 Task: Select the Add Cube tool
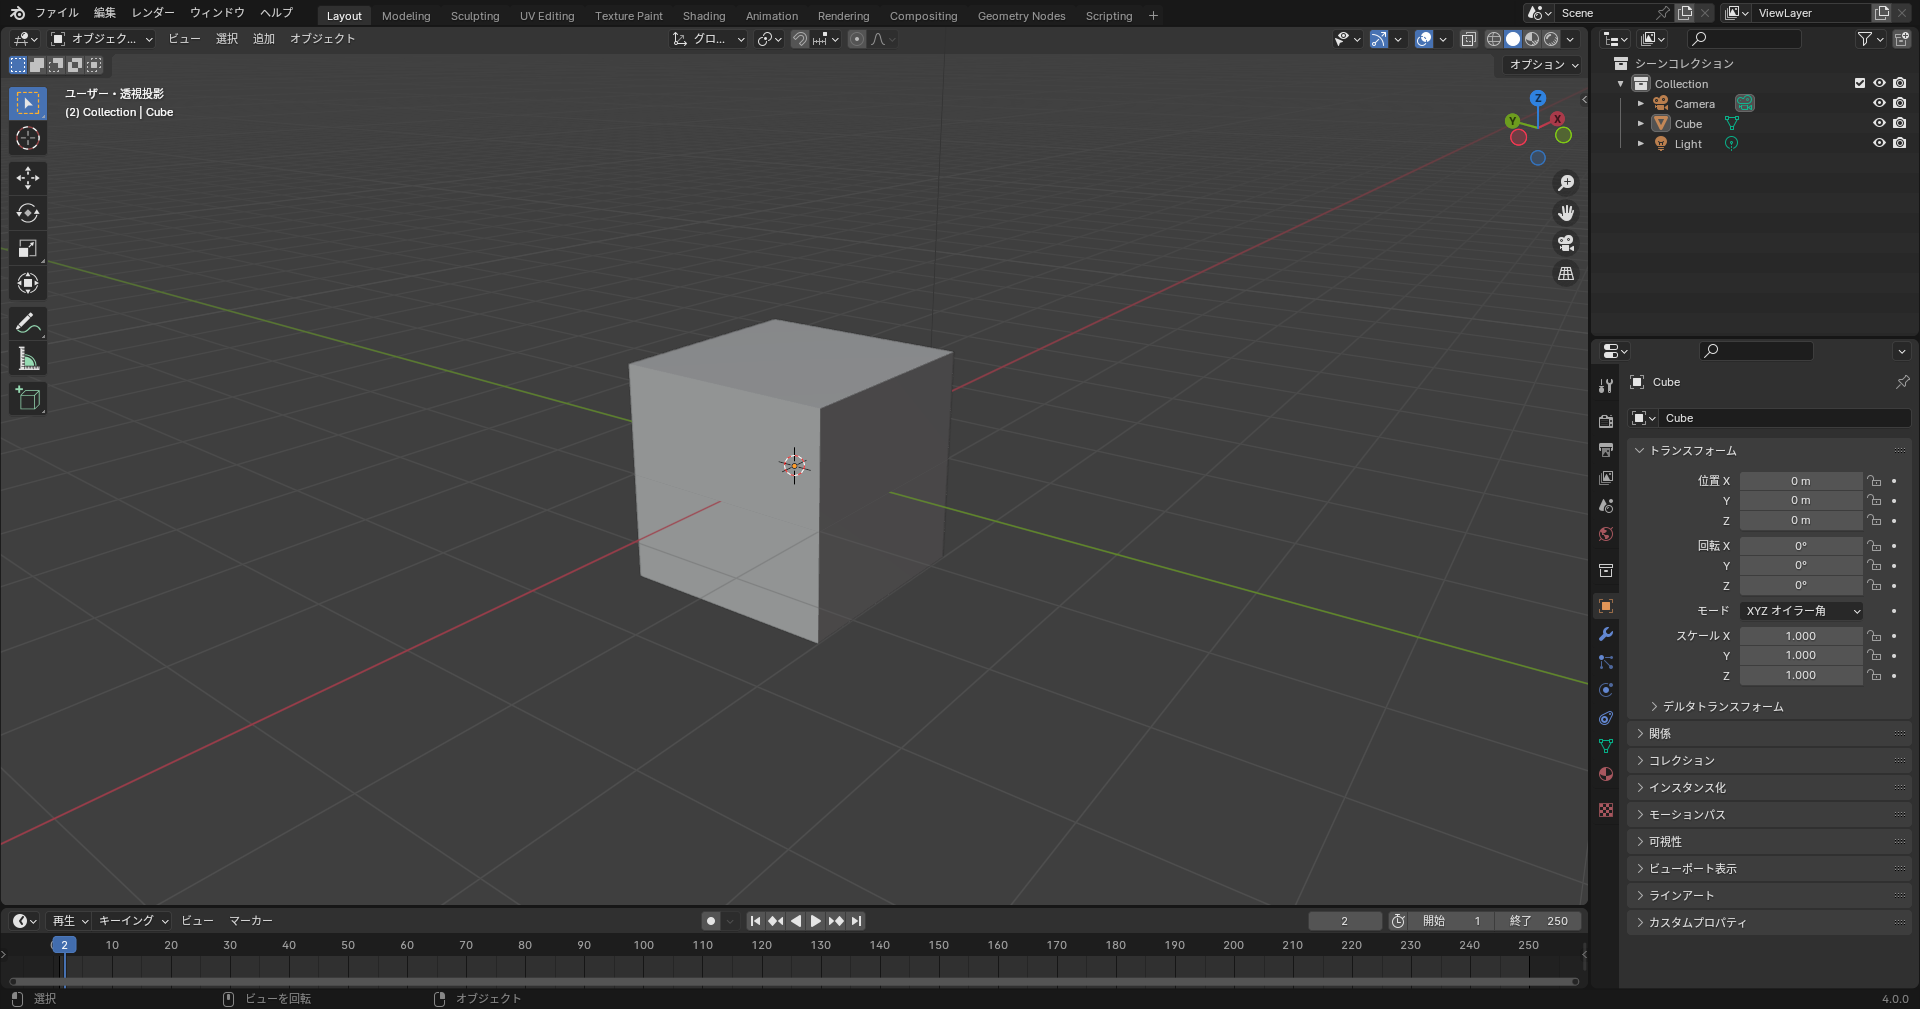(28, 399)
